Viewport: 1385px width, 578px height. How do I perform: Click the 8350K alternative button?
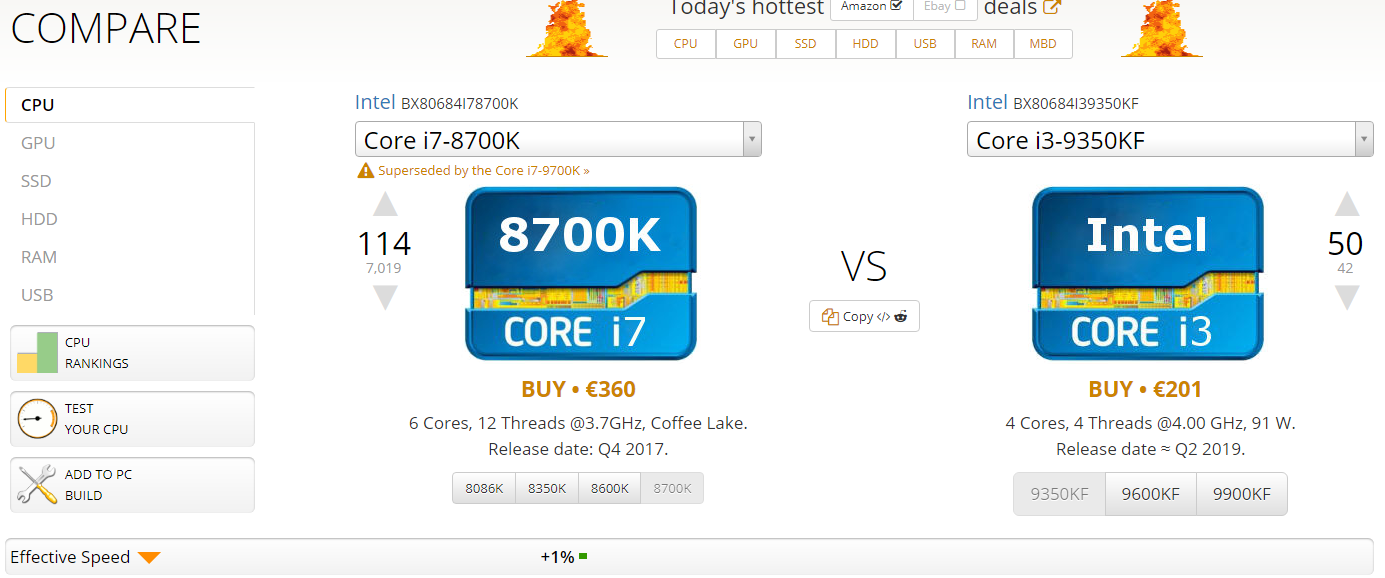click(547, 488)
